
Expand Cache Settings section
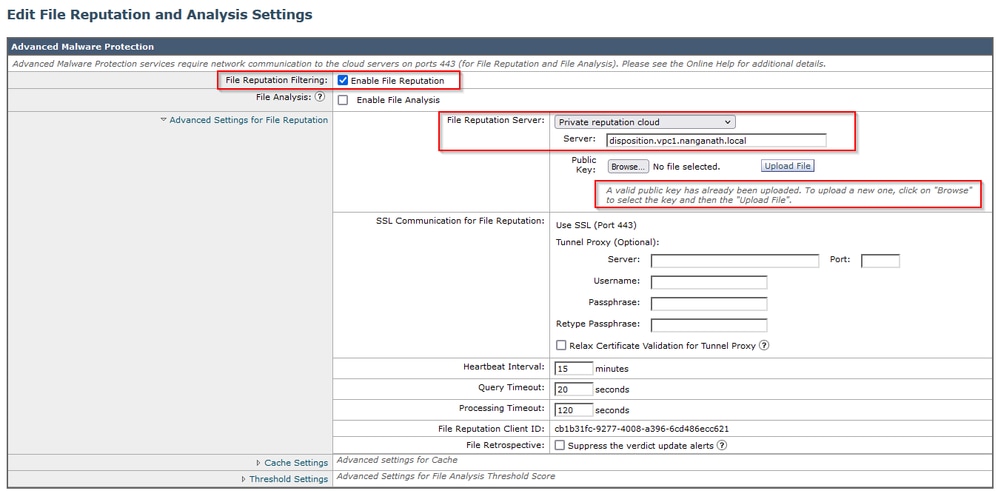click(x=292, y=463)
